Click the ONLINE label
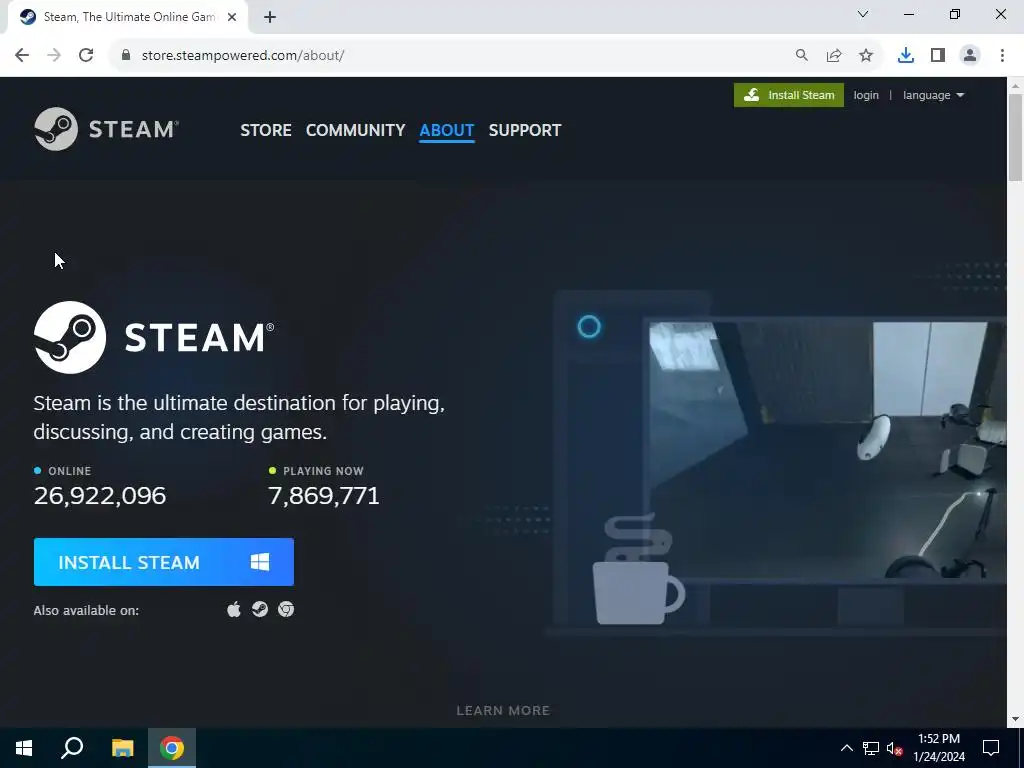The height and width of the screenshot is (768, 1024). click(70, 471)
